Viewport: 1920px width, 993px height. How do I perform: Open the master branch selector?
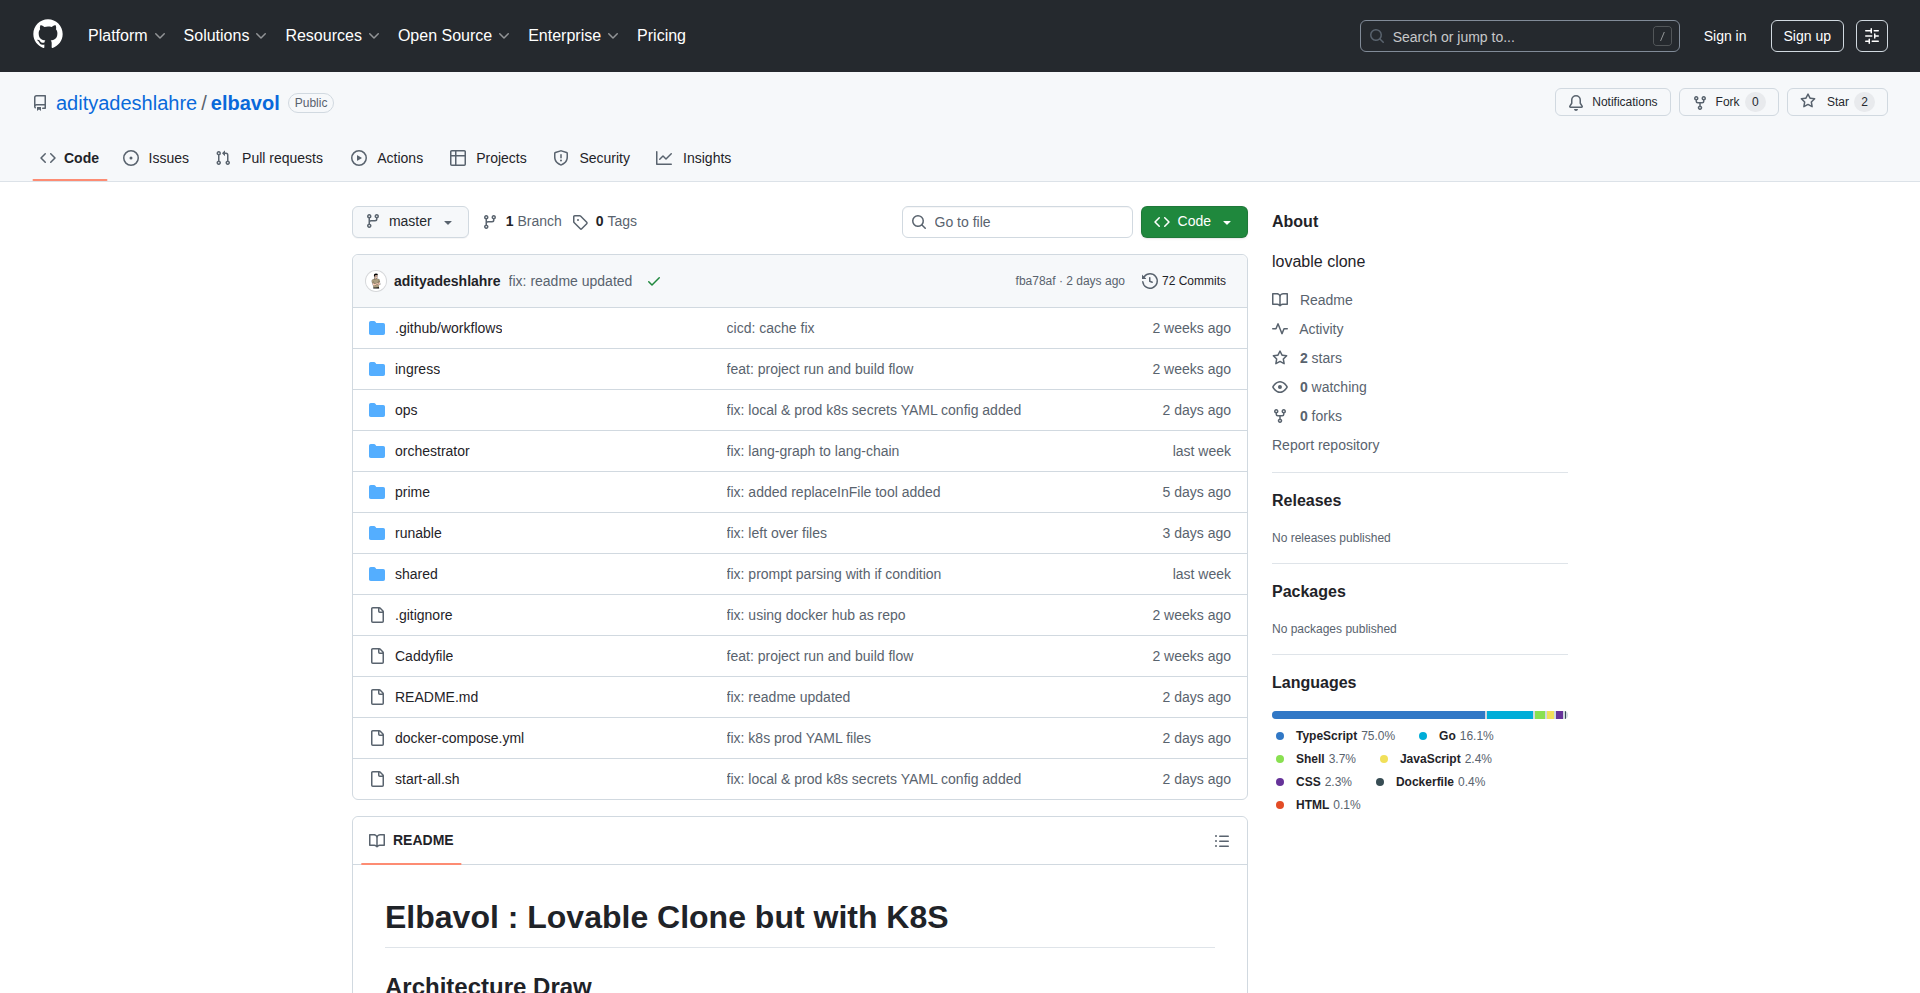[x=409, y=221]
